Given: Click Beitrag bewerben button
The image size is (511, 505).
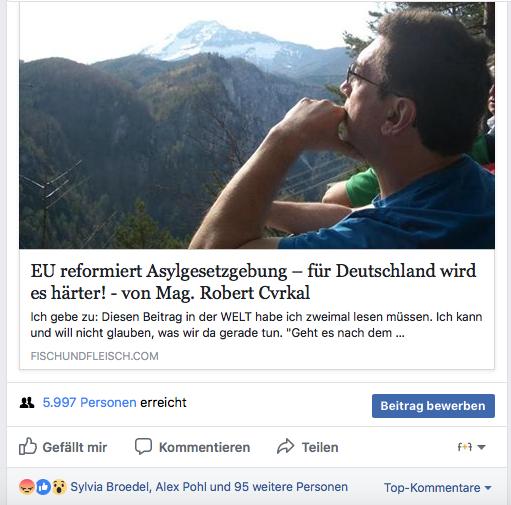Looking at the screenshot, I should coord(433,406).
